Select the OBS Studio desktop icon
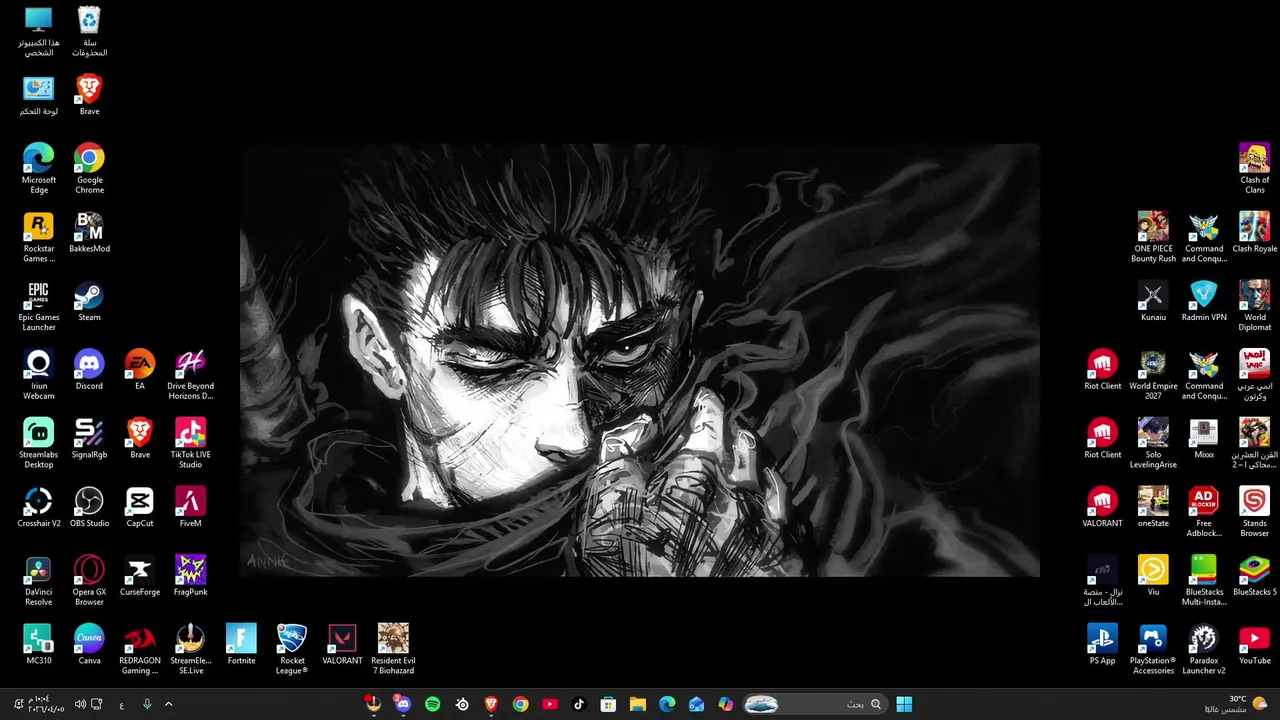Screen dimensions: 1280x720 pos(89,507)
